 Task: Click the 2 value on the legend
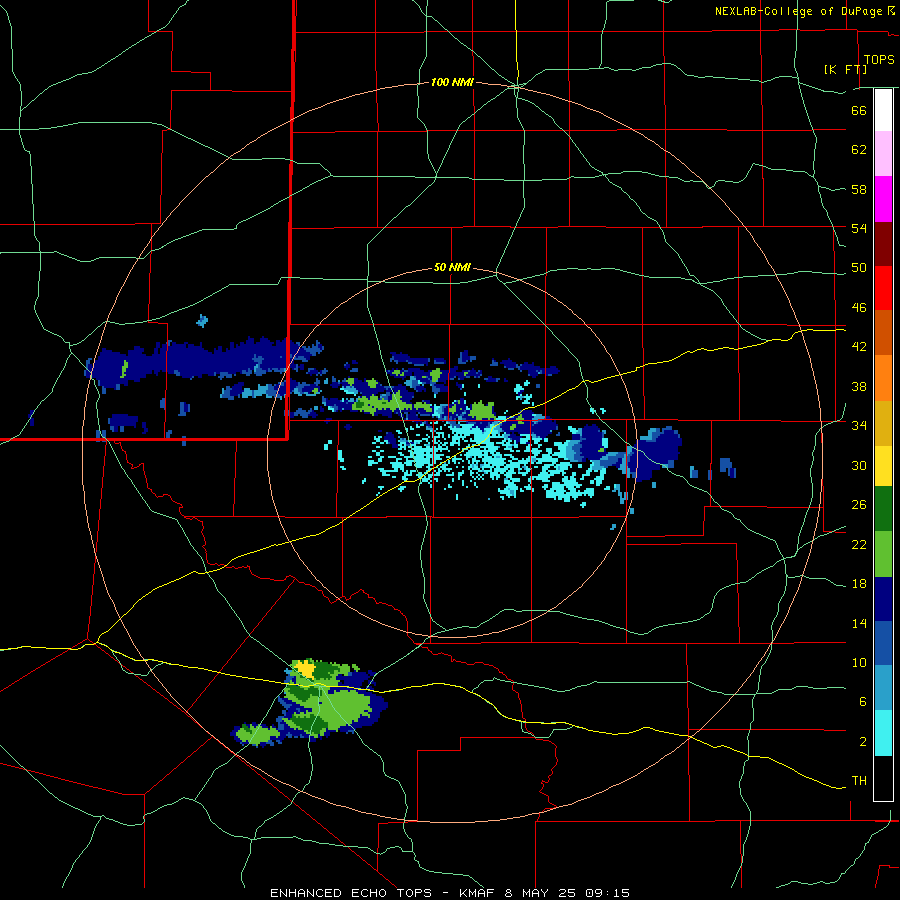[862, 742]
